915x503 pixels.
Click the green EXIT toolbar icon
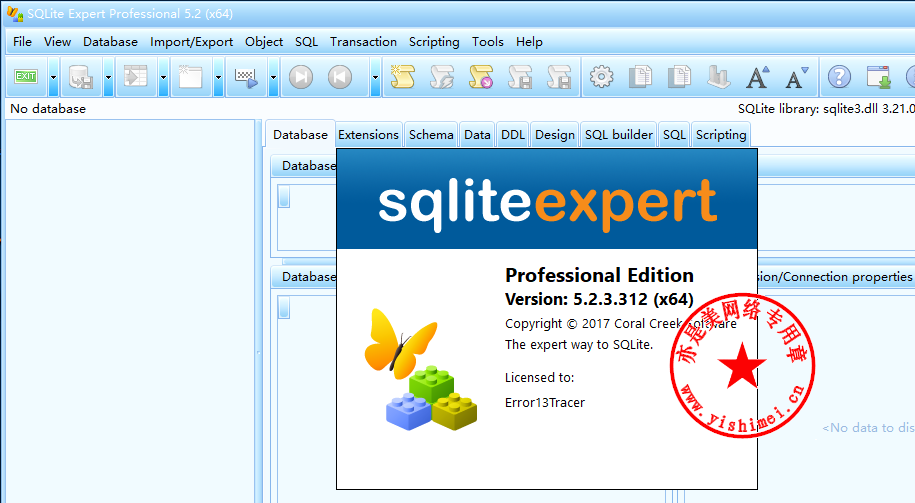click(26, 76)
